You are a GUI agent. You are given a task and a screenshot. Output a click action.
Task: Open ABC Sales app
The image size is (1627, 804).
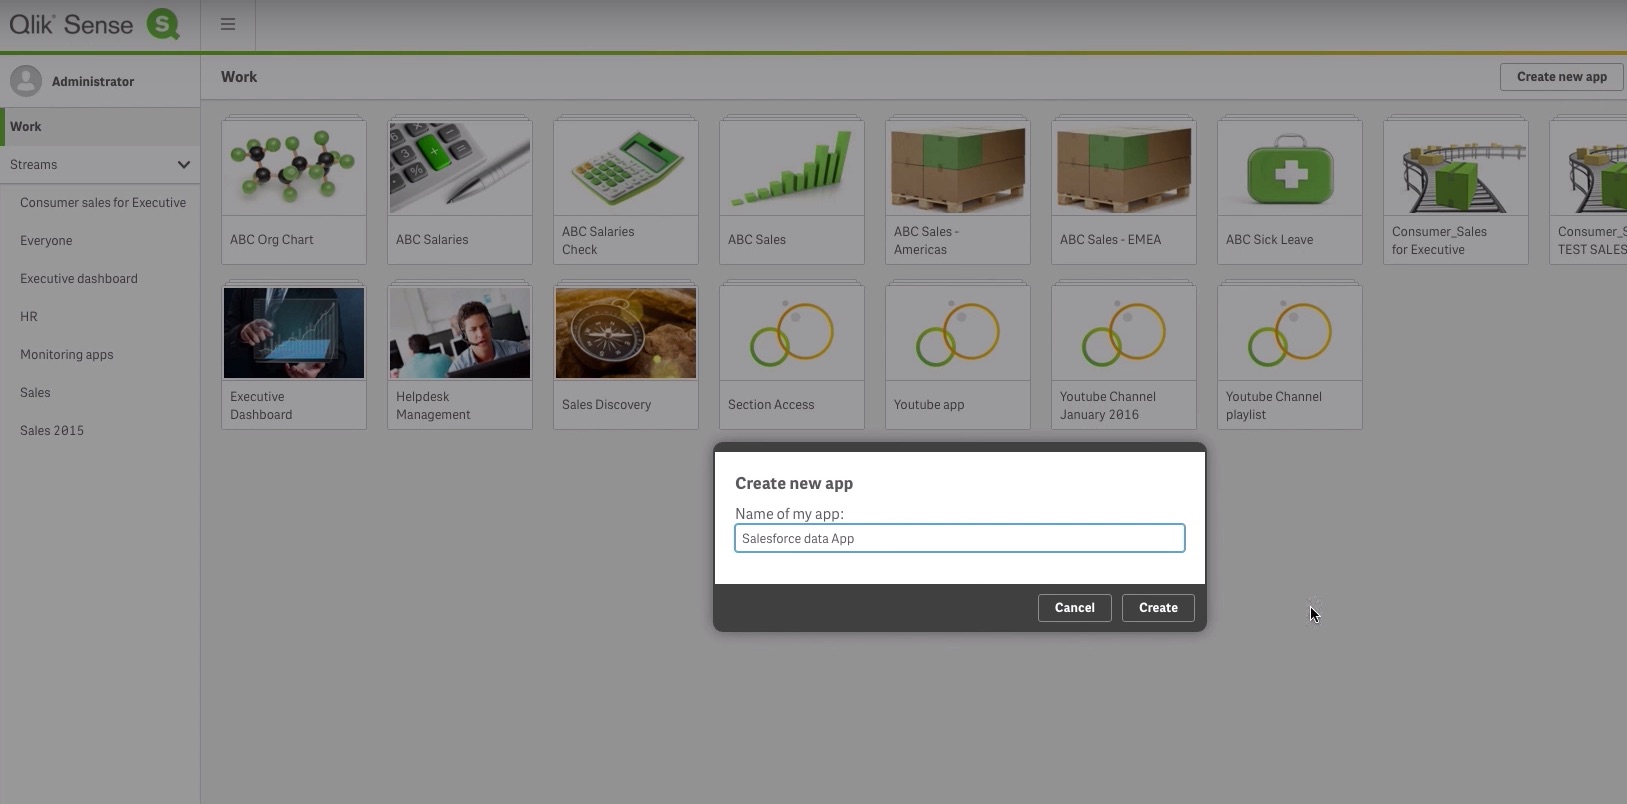792,190
